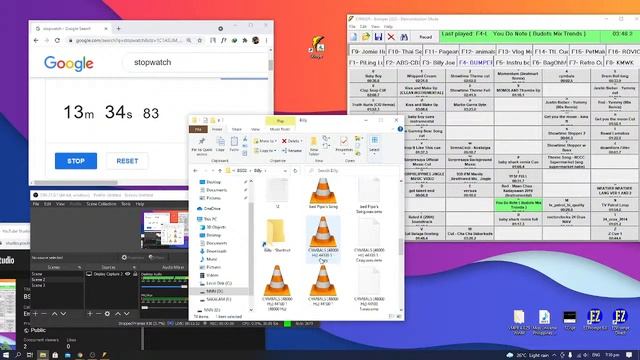Viewport: 640px width, 360px height.
Task: Switch to the F11 tab in soundboard
Action: coord(441,51)
